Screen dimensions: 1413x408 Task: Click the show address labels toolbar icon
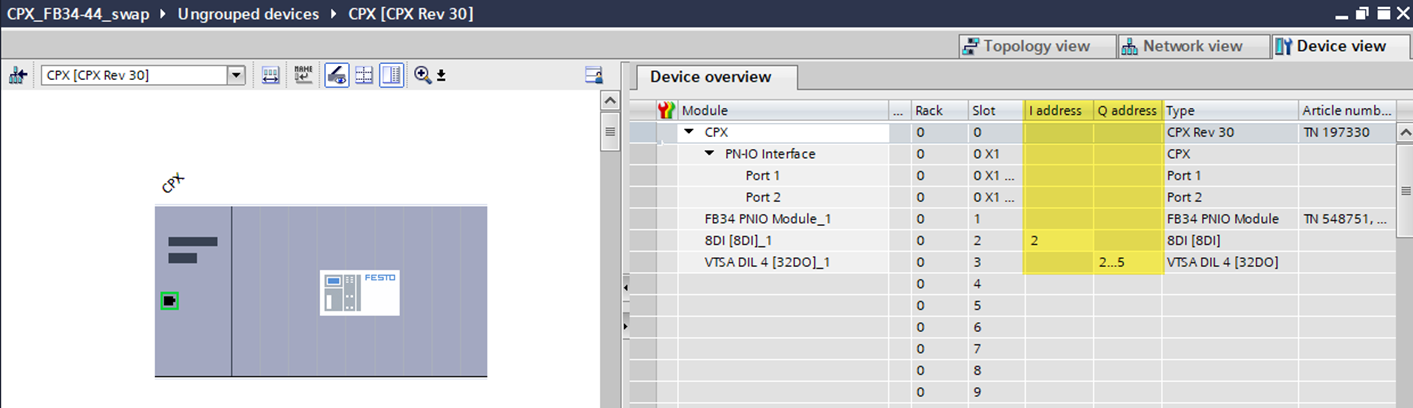click(272, 75)
